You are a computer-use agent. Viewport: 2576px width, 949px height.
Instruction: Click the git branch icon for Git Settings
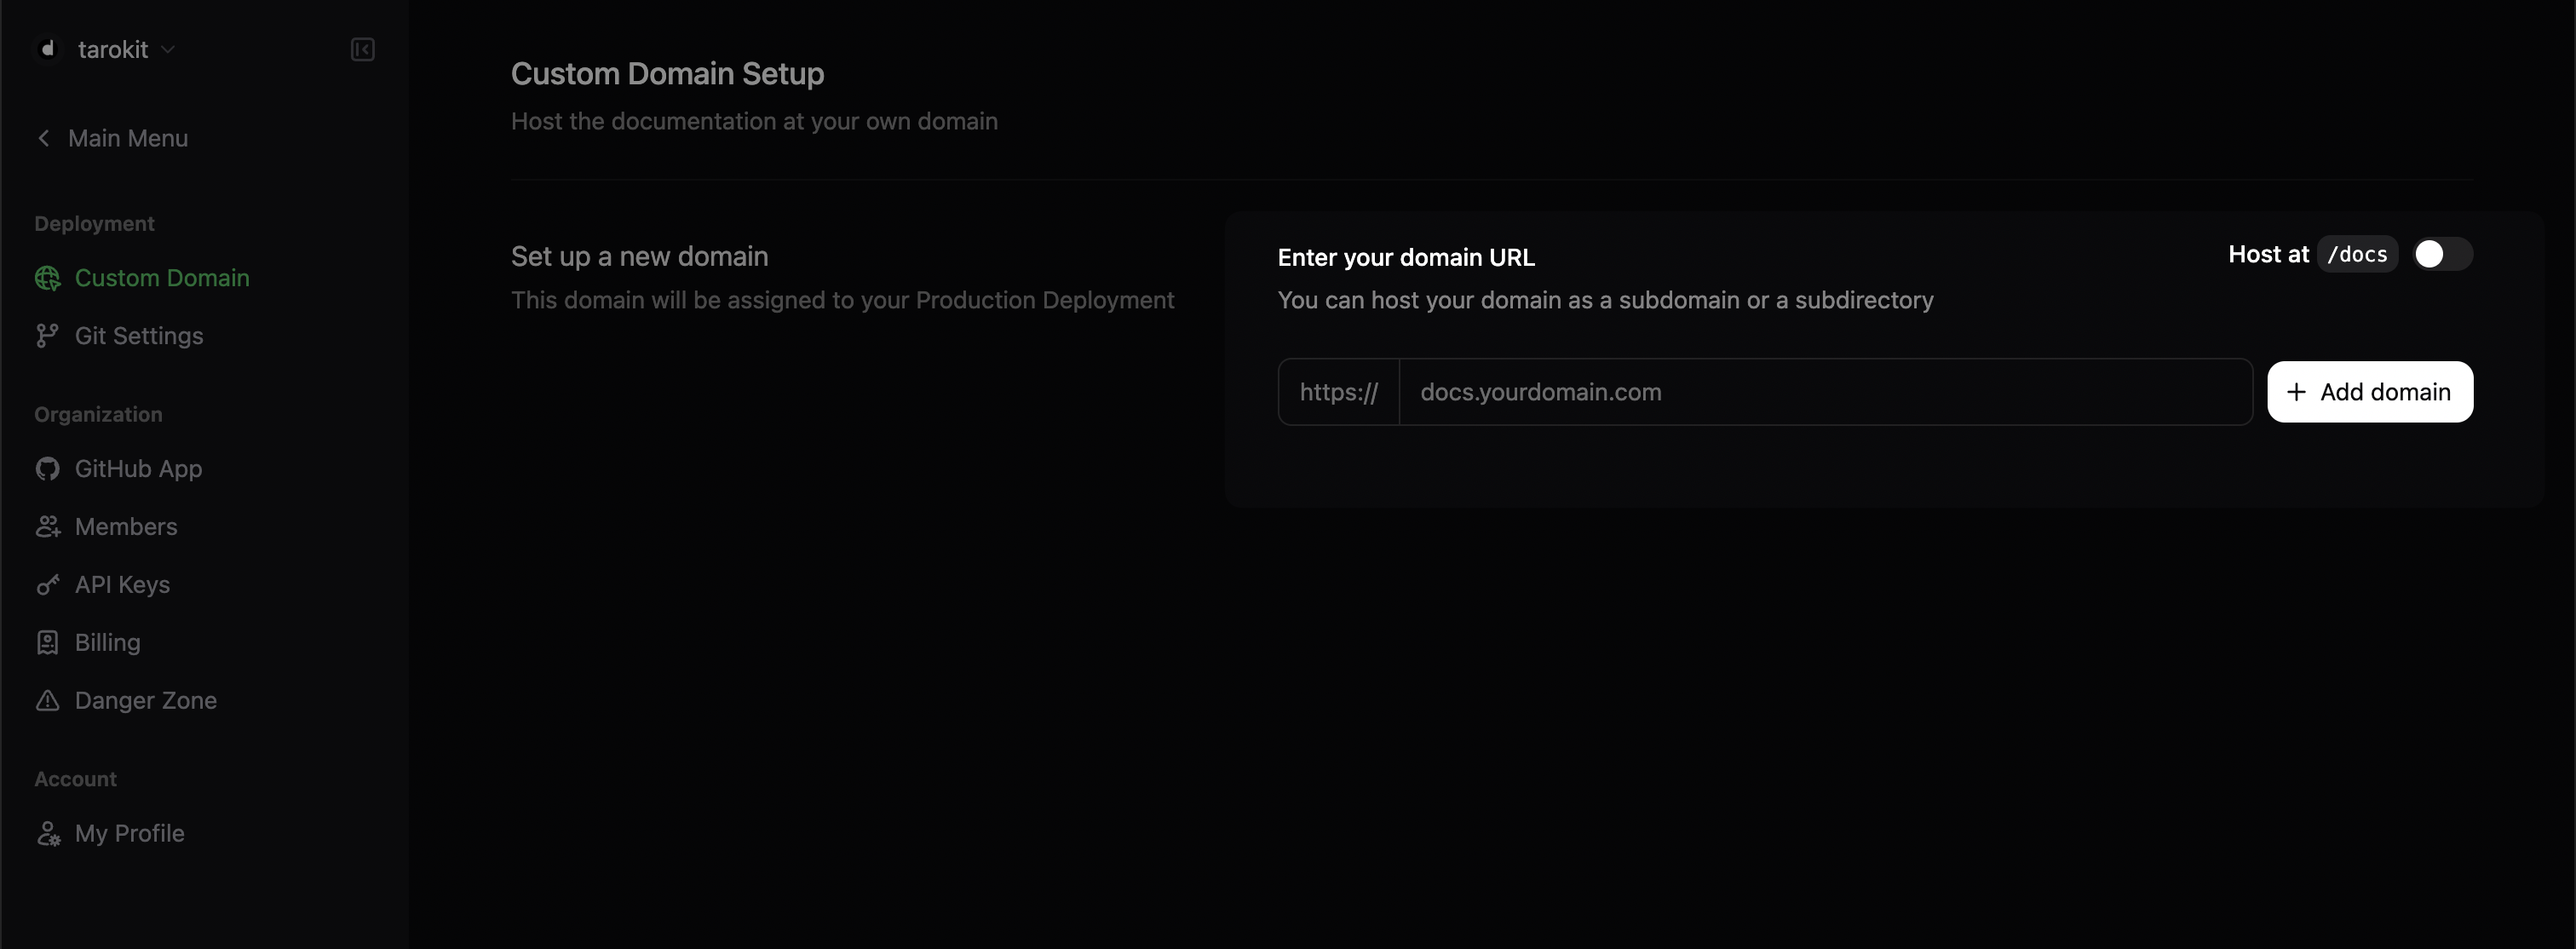47,336
